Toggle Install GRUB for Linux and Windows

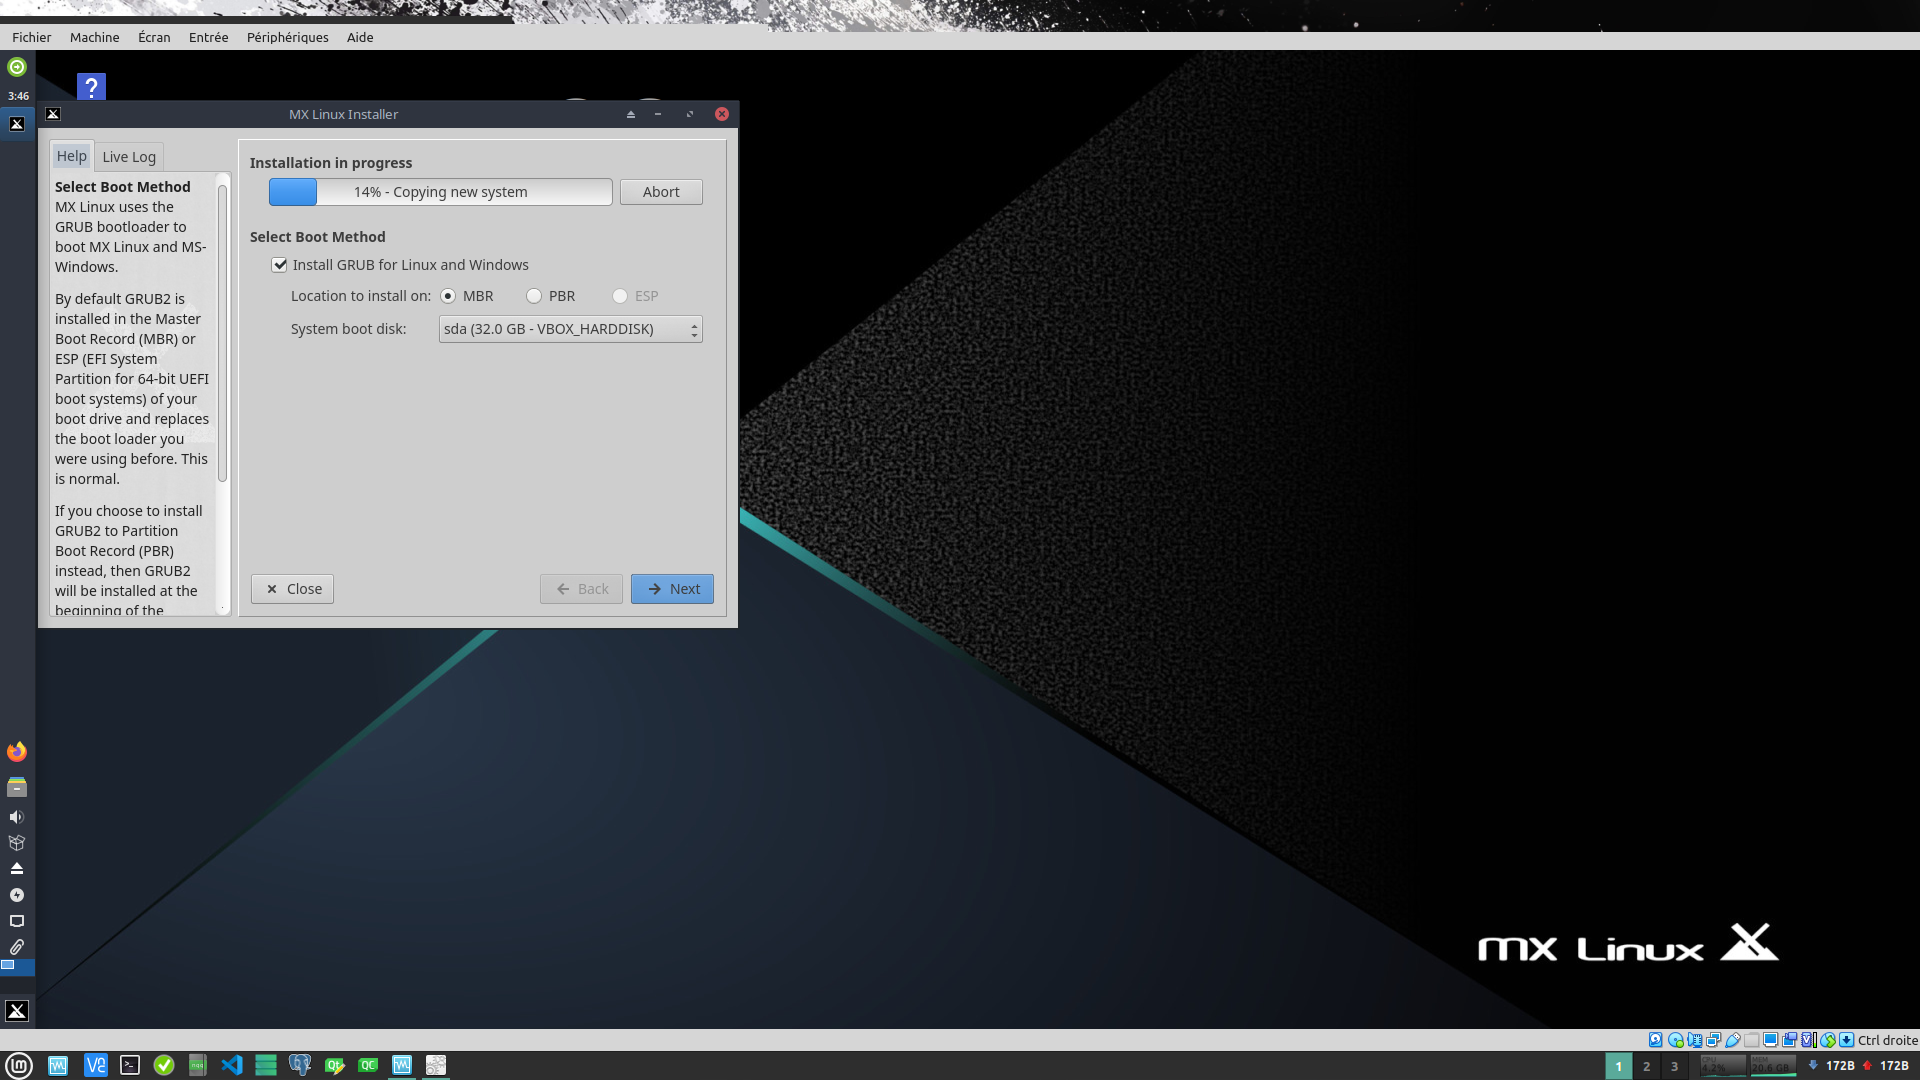click(x=280, y=265)
